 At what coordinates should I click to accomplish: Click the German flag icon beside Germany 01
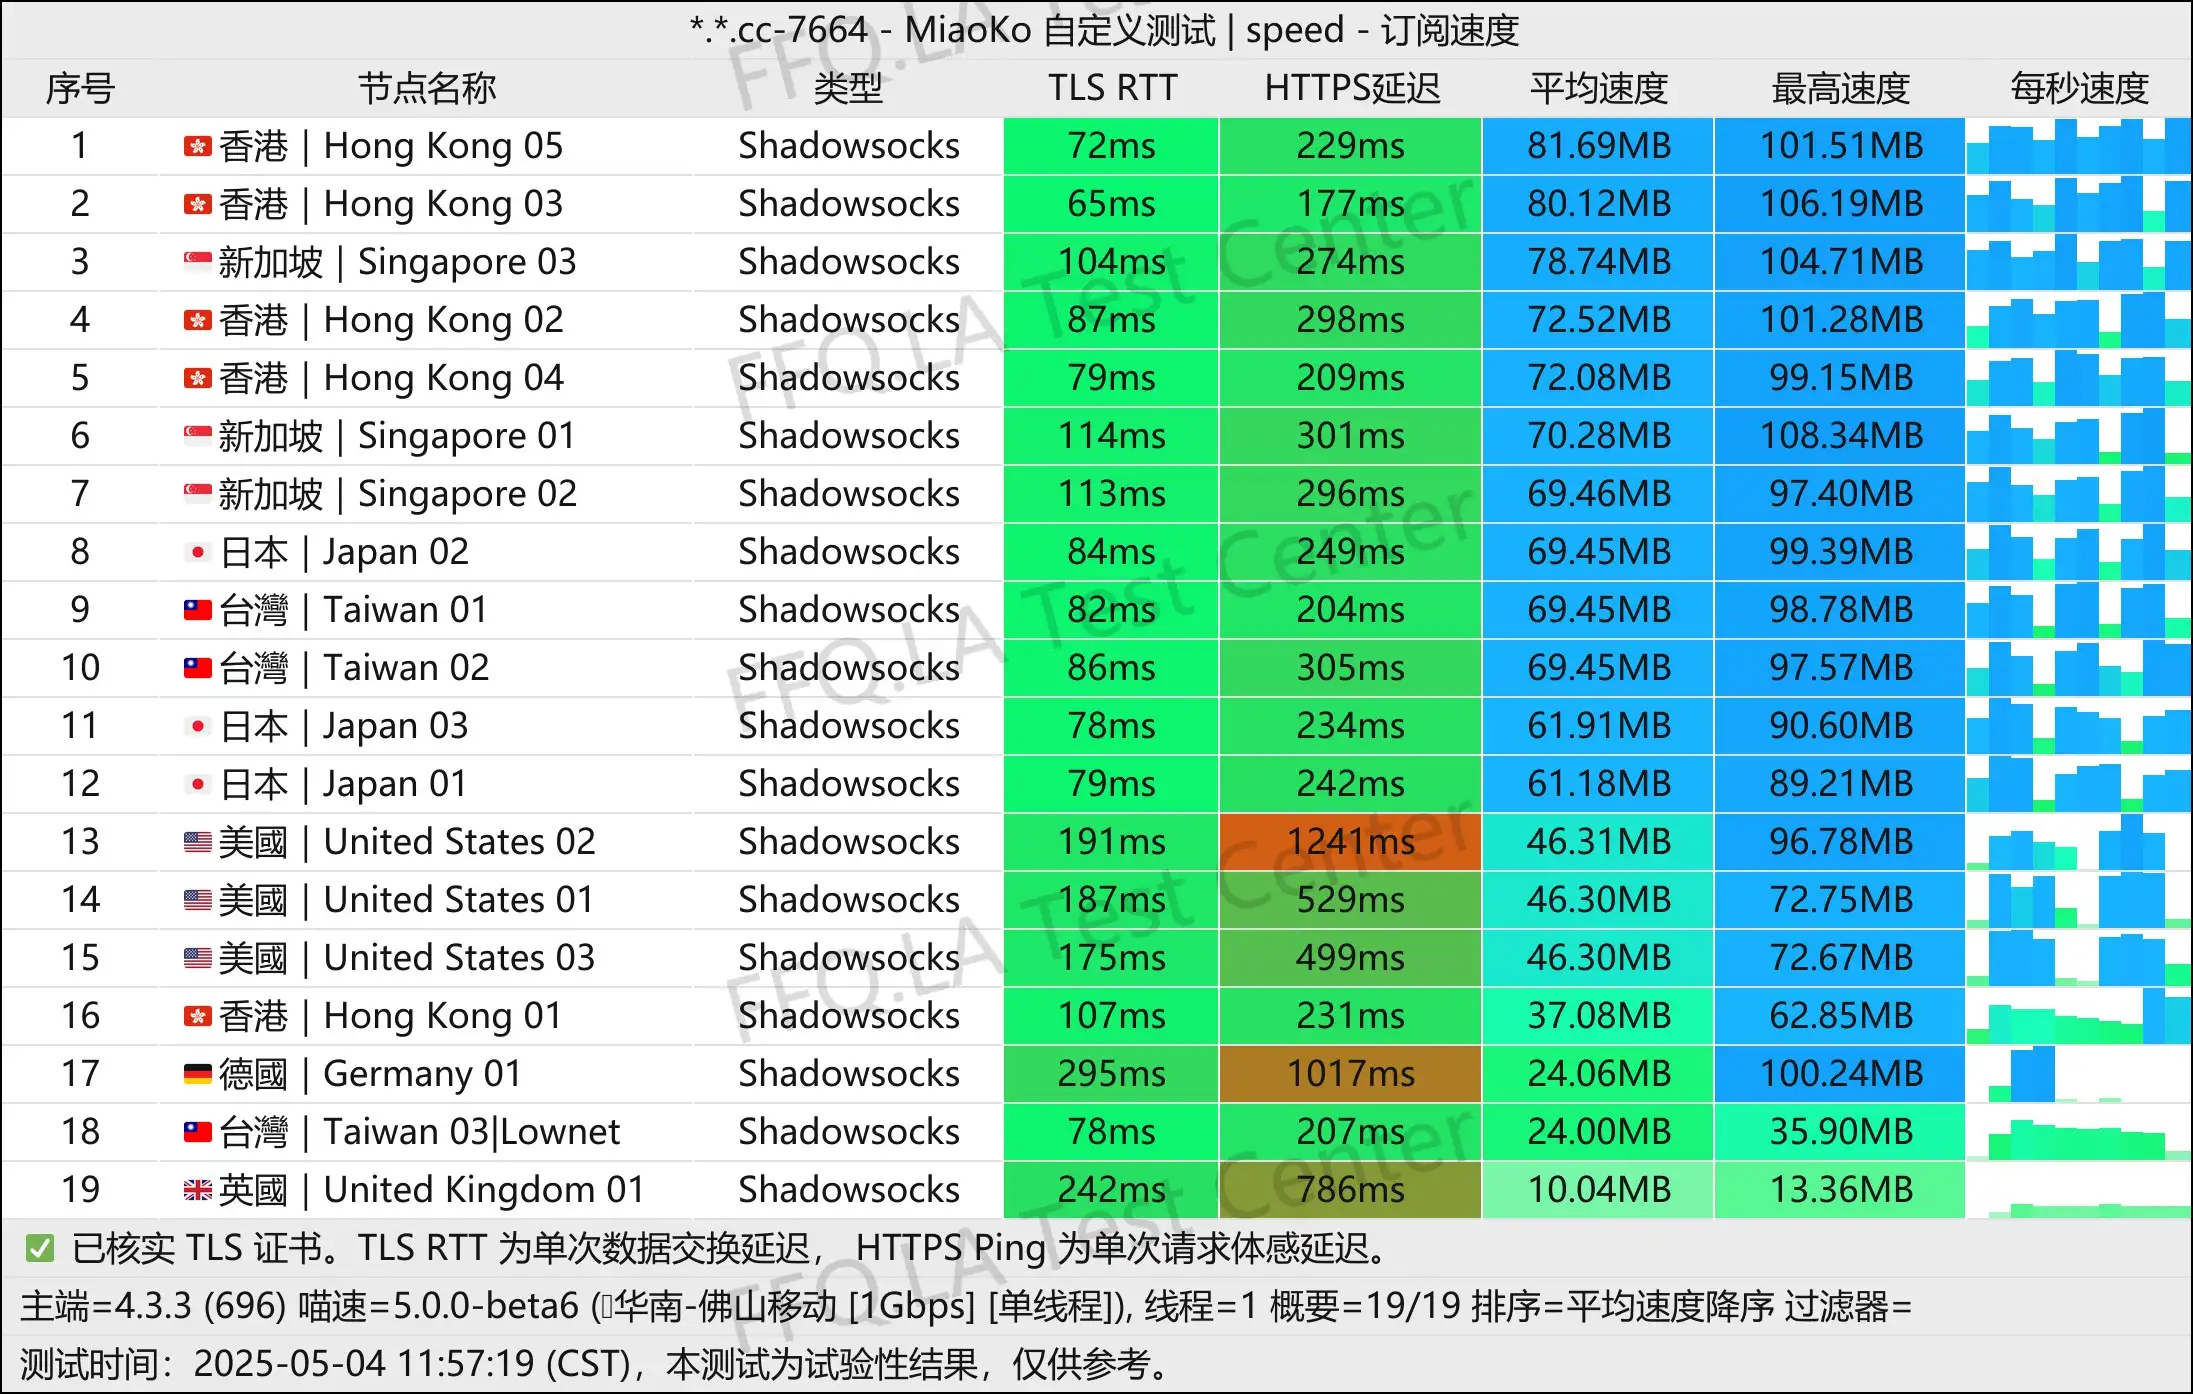pos(198,1075)
